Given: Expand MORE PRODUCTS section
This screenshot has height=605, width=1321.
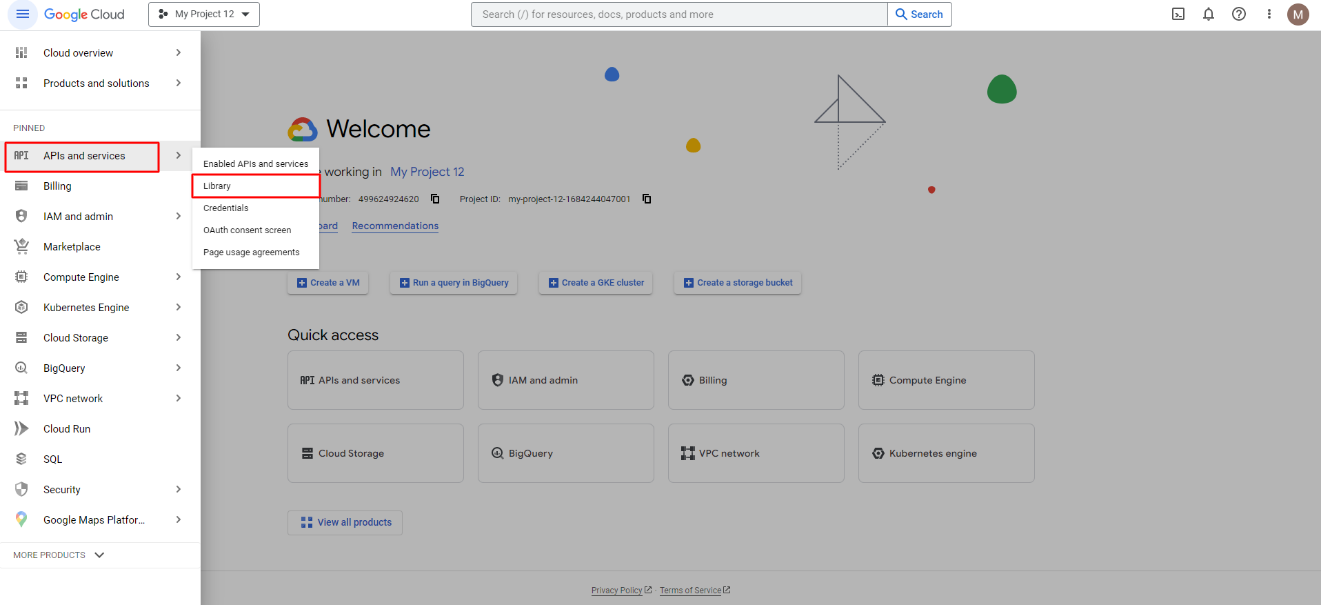Looking at the screenshot, I should point(59,555).
